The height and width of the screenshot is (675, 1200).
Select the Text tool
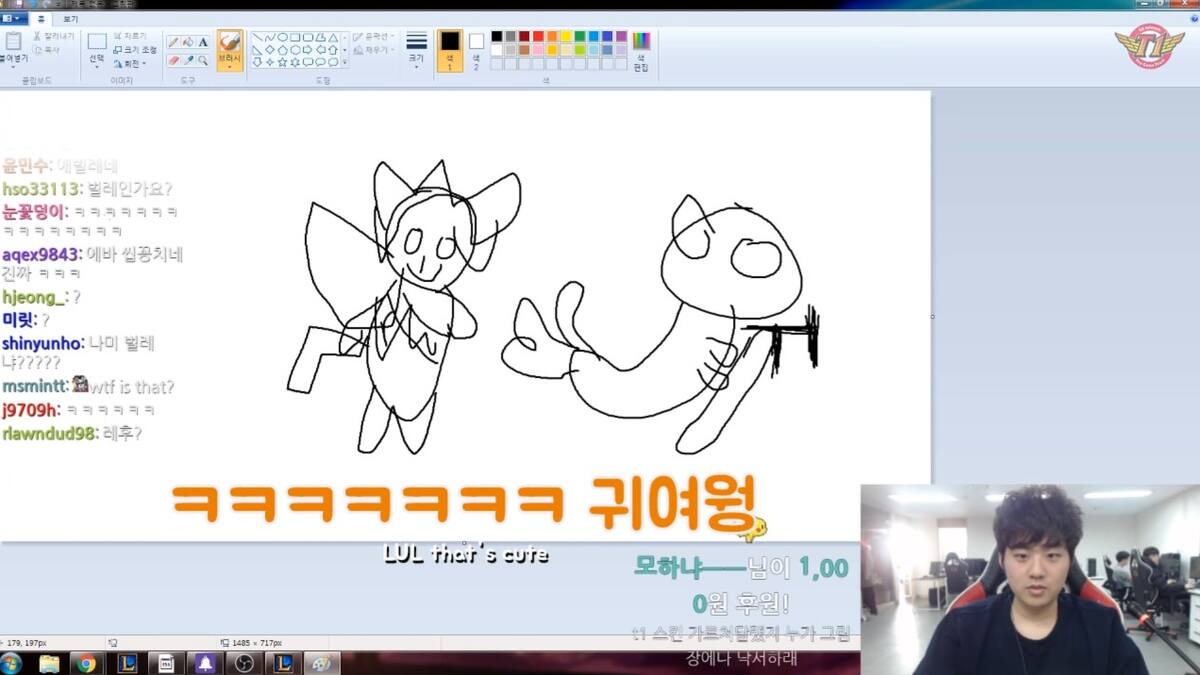pos(203,42)
